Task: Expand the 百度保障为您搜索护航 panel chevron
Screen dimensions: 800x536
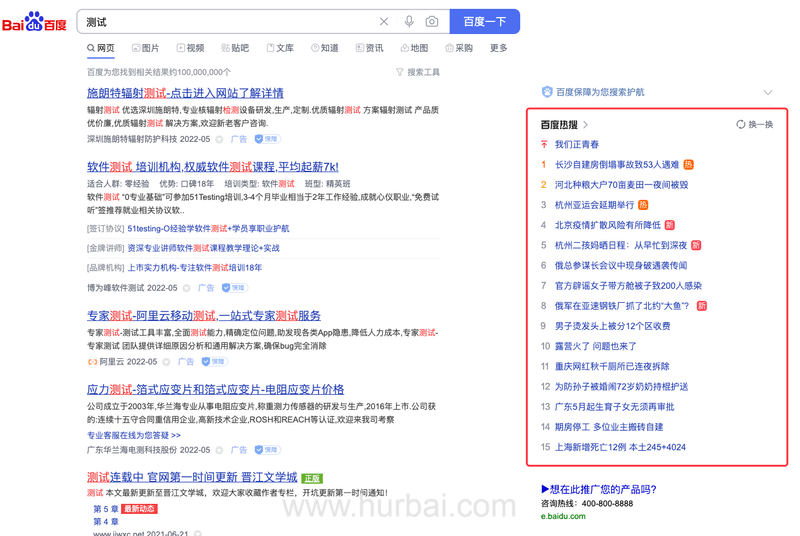Action: pyautogui.click(x=768, y=92)
